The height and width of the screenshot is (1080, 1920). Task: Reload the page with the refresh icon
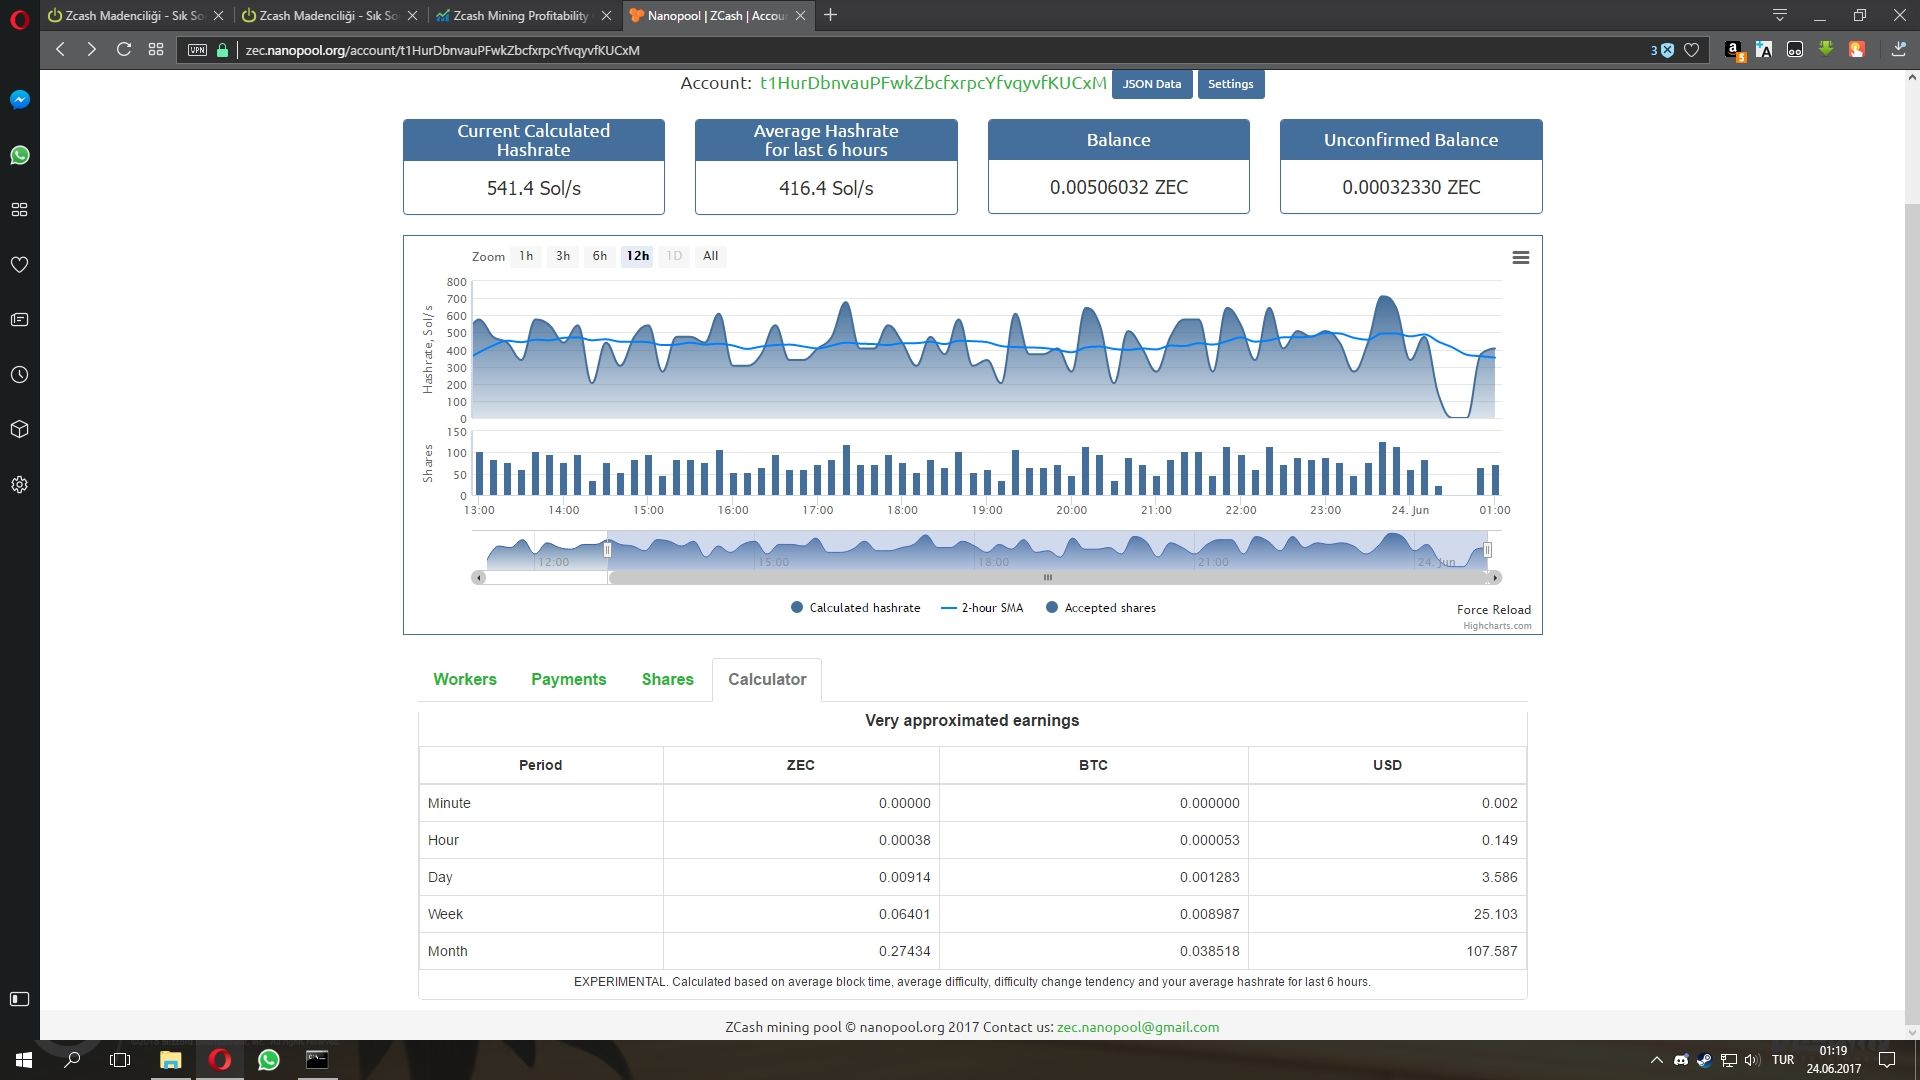124,49
